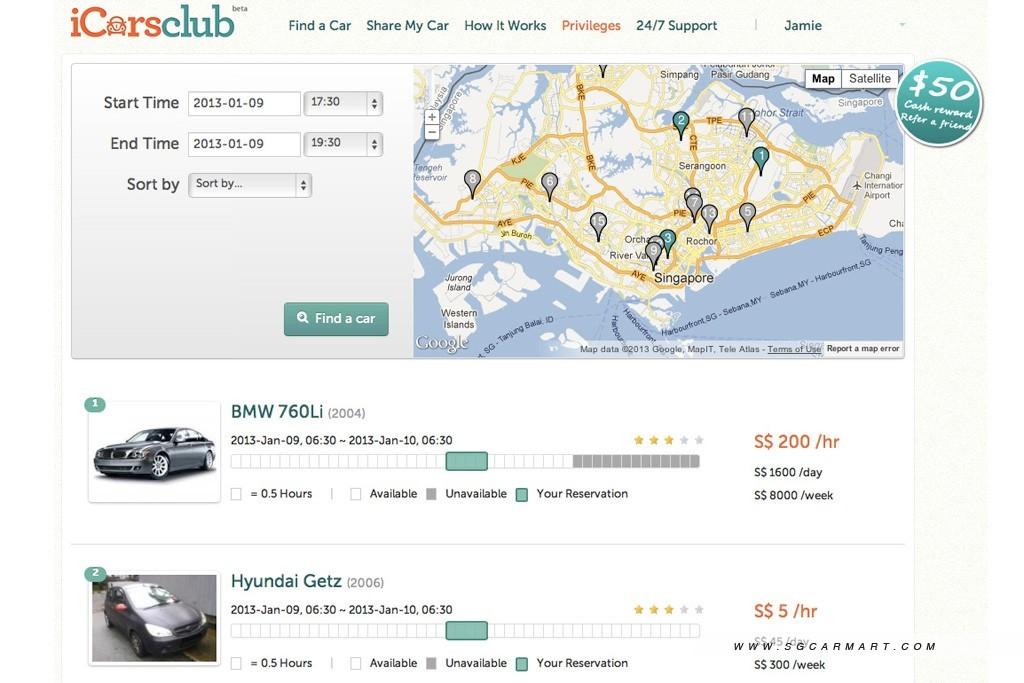
Task: Click the $50 cash reward badge
Action: click(938, 103)
